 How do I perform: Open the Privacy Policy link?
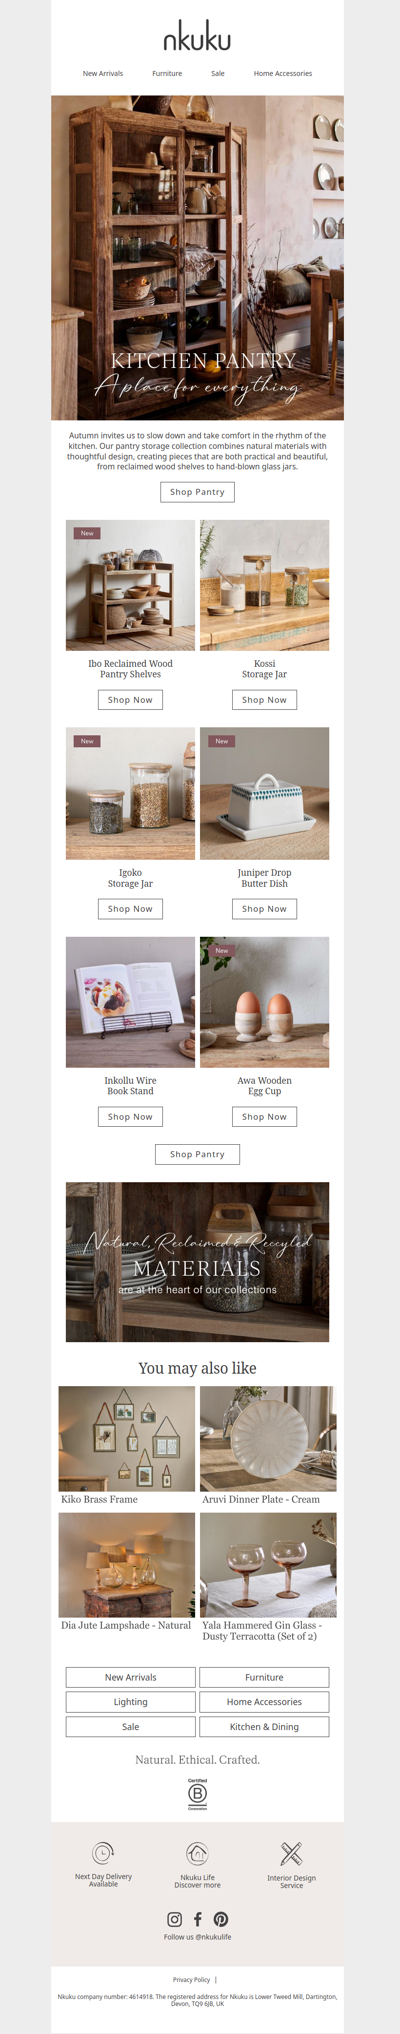click(191, 1979)
